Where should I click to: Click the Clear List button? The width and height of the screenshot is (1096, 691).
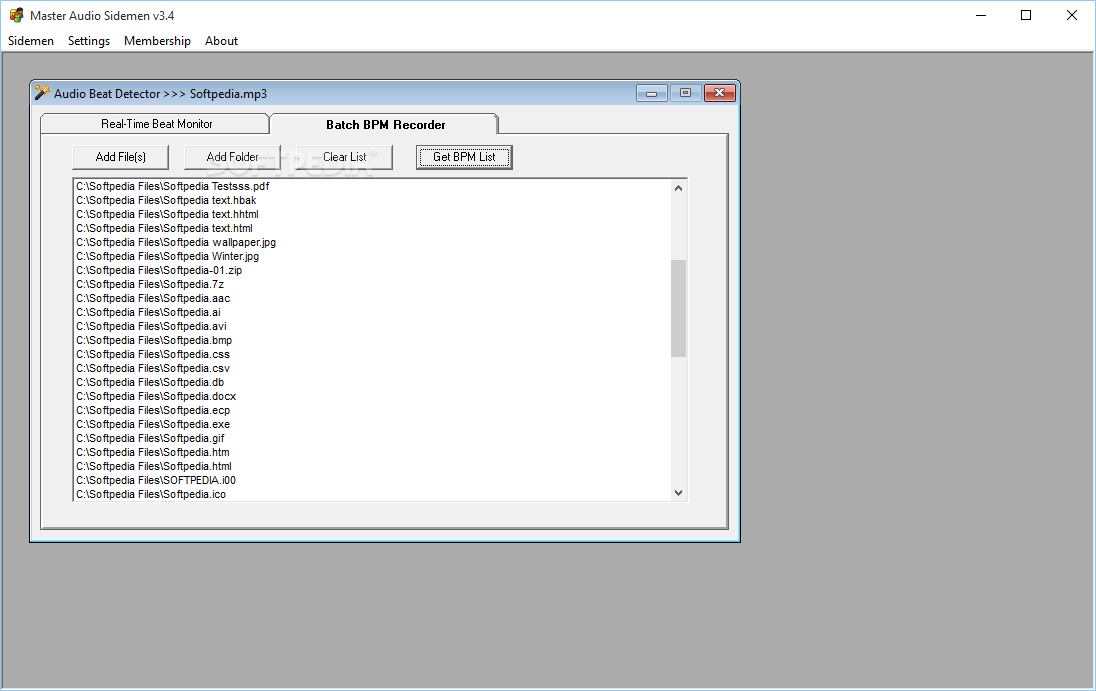coord(344,157)
